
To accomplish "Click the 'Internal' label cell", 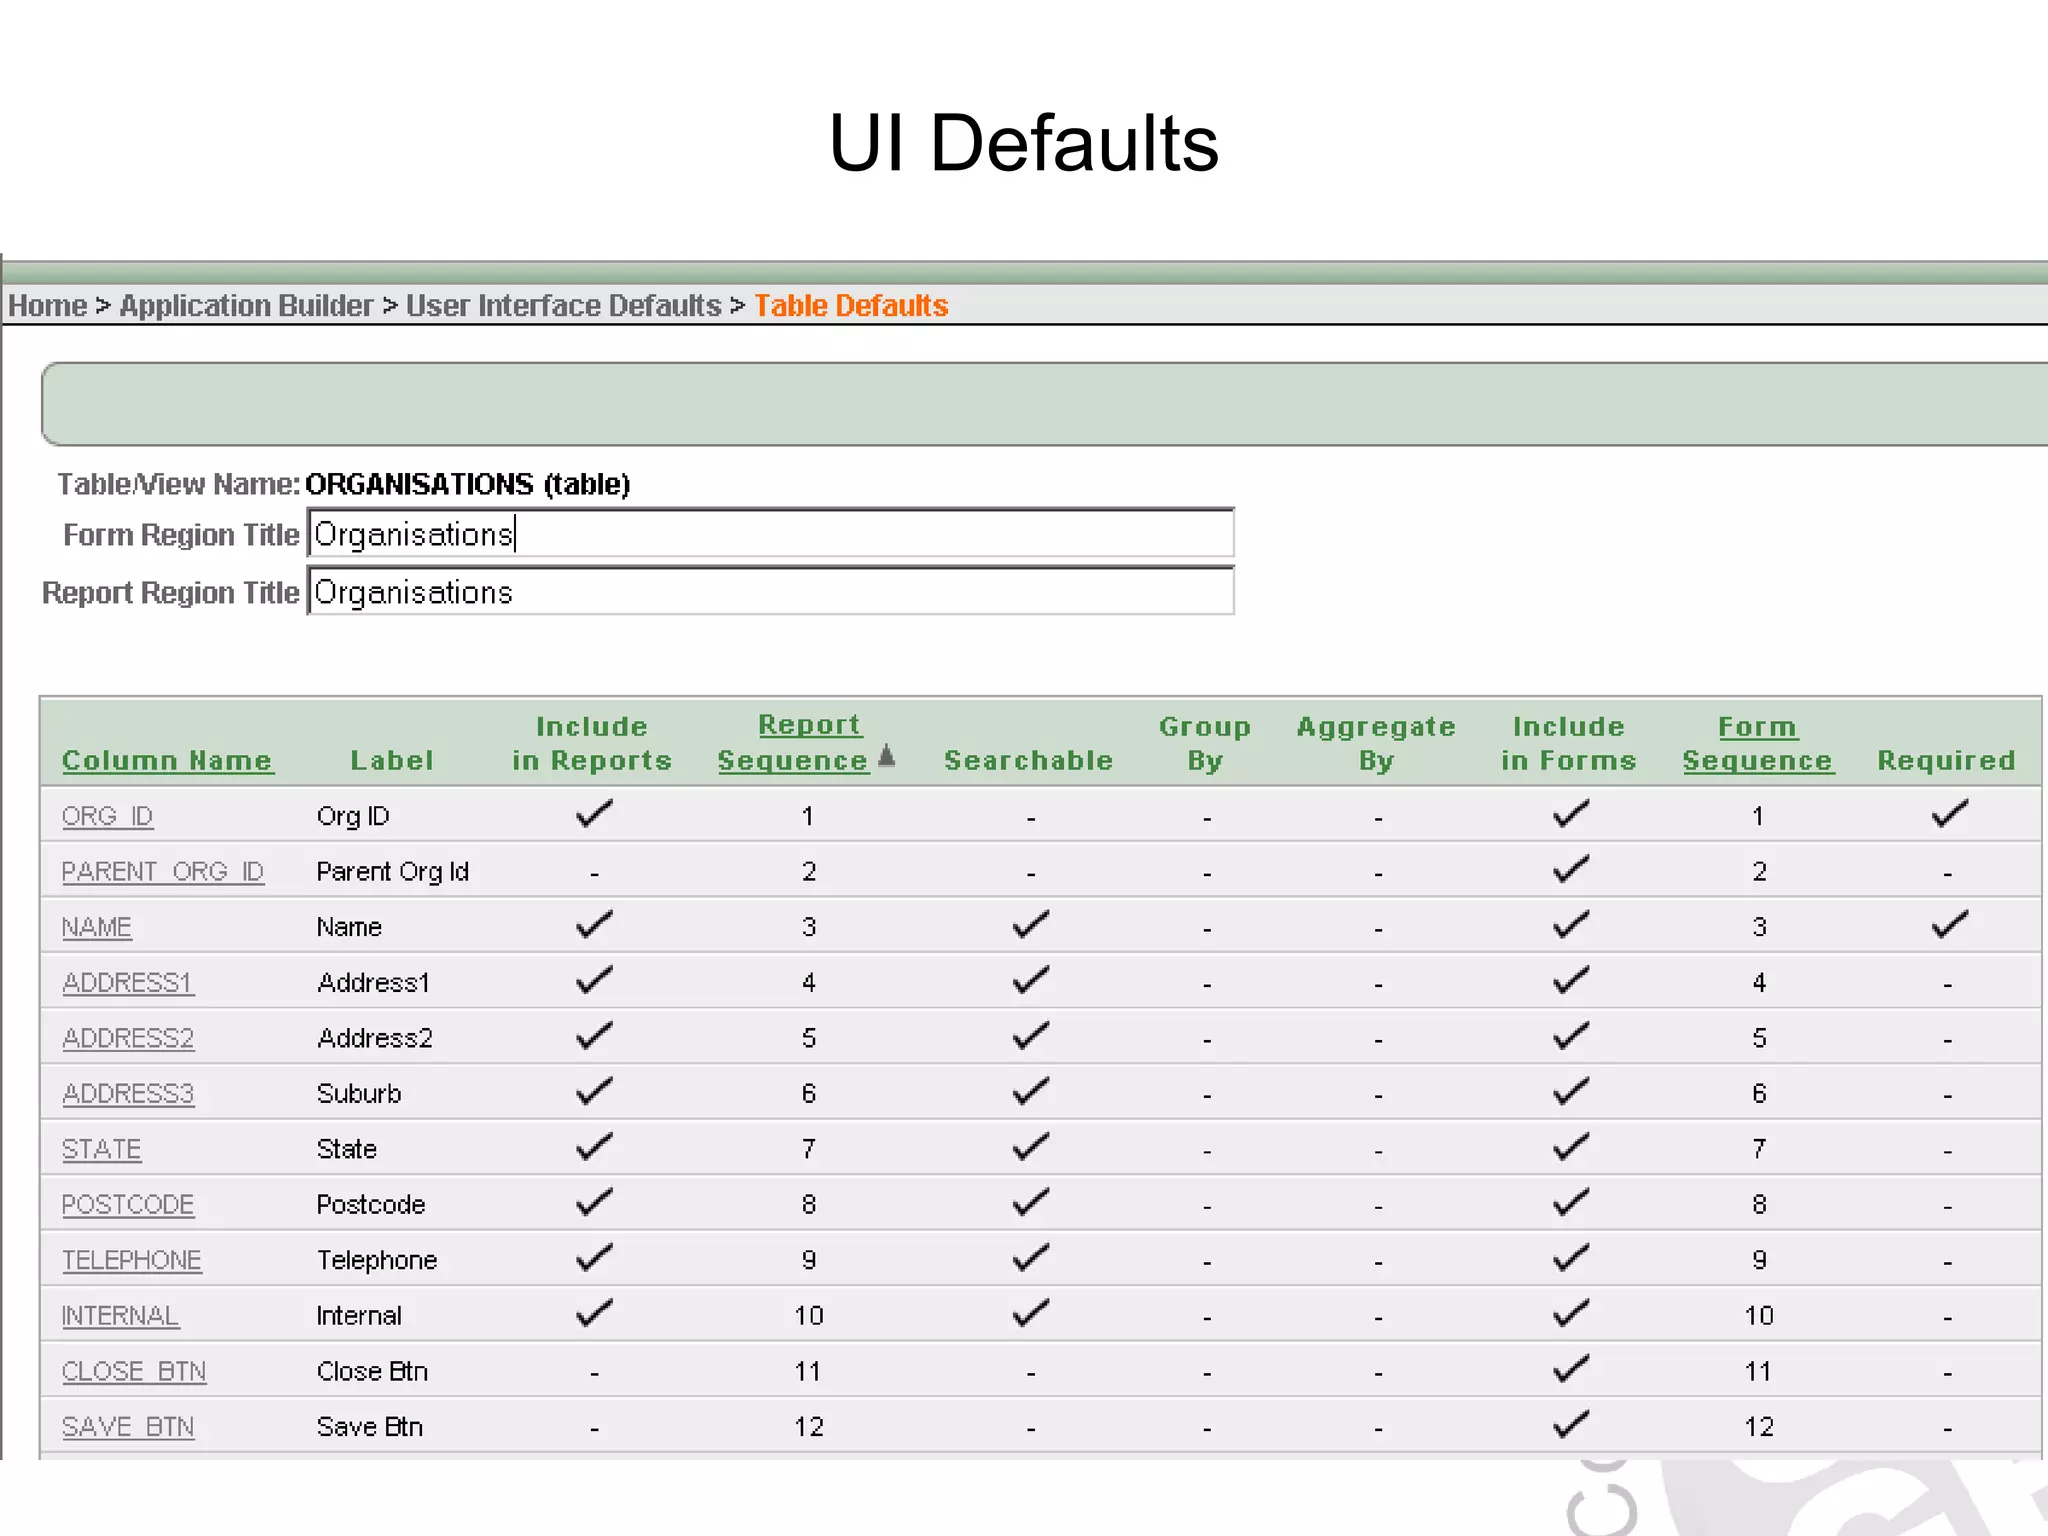I will click(x=359, y=1316).
